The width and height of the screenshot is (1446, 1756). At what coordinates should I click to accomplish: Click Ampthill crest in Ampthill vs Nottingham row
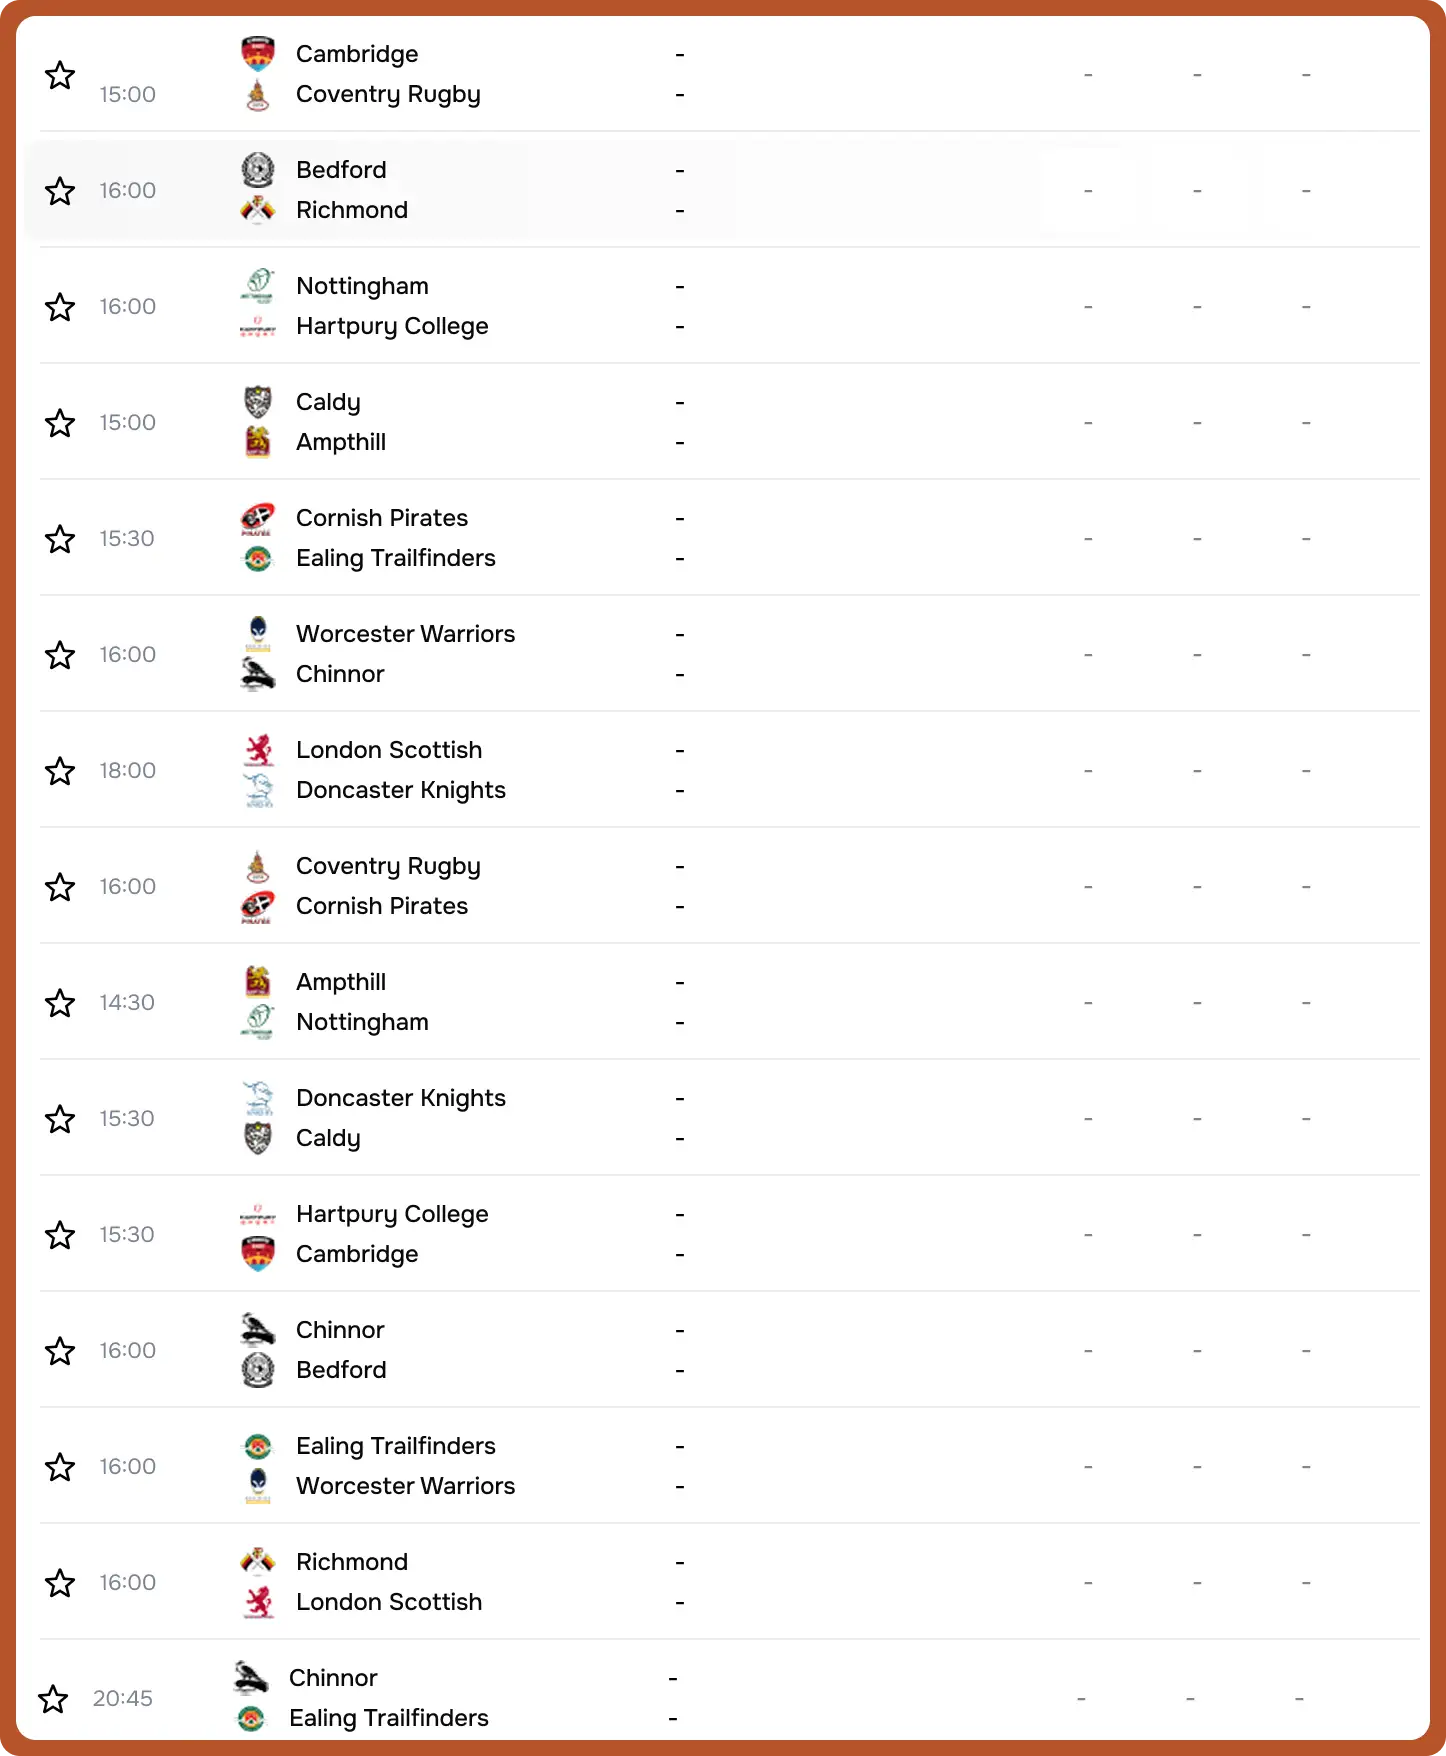[258, 982]
